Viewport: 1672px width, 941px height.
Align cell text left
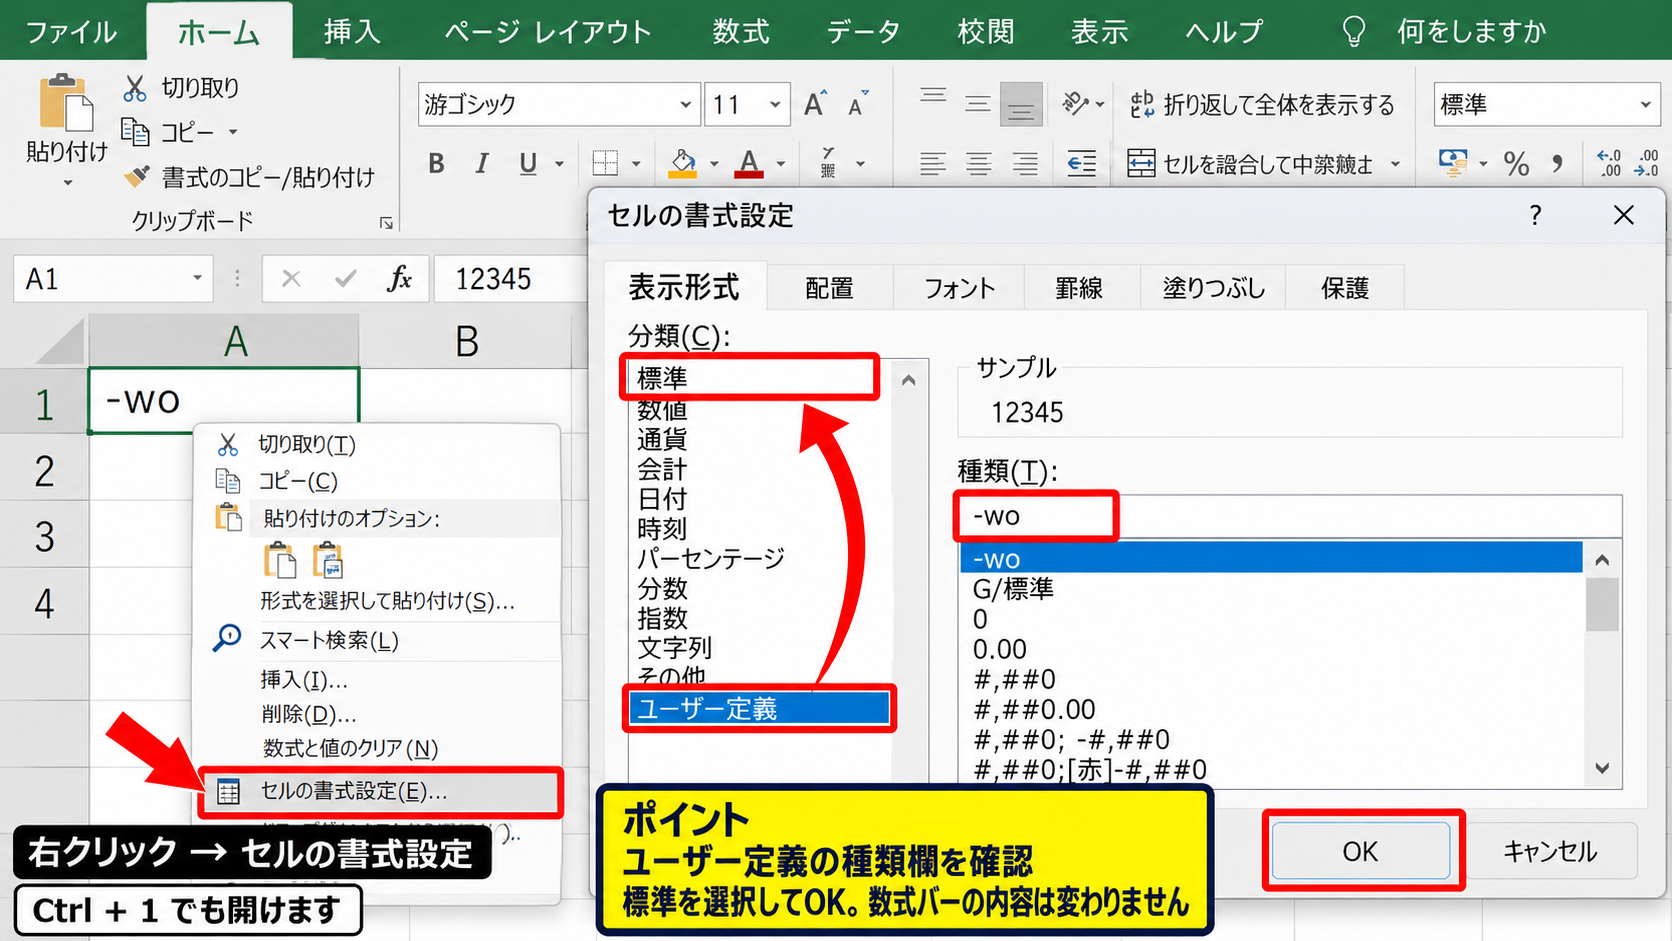coord(933,163)
